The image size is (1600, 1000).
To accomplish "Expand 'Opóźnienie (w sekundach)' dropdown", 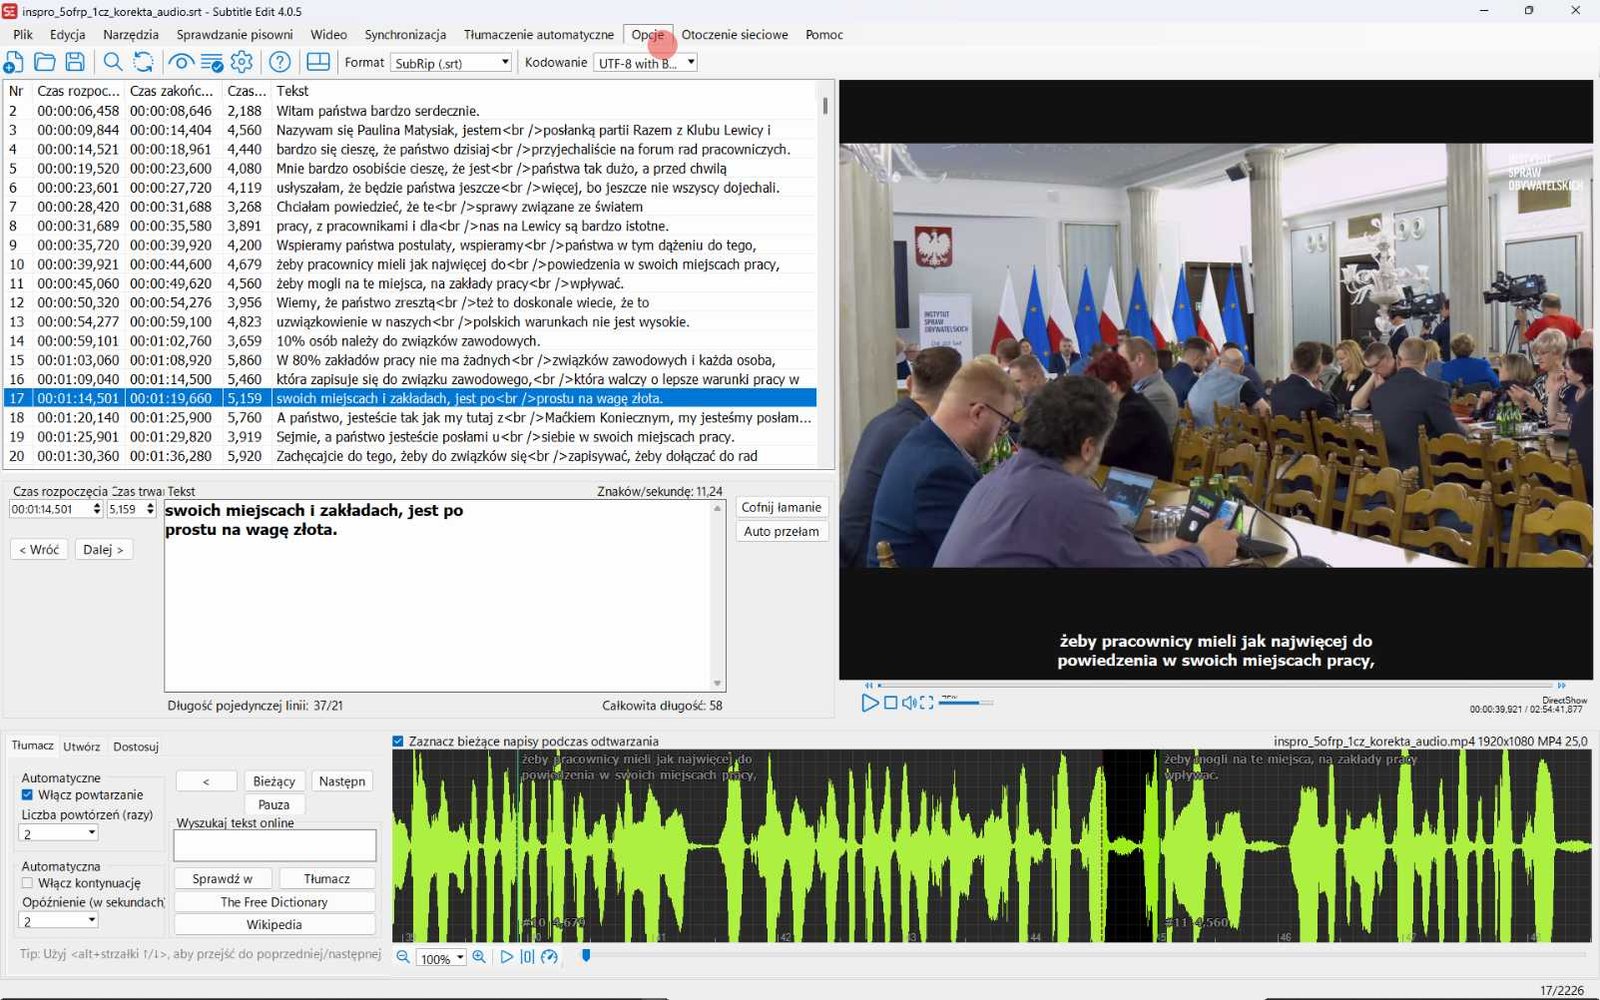I will (59, 921).
